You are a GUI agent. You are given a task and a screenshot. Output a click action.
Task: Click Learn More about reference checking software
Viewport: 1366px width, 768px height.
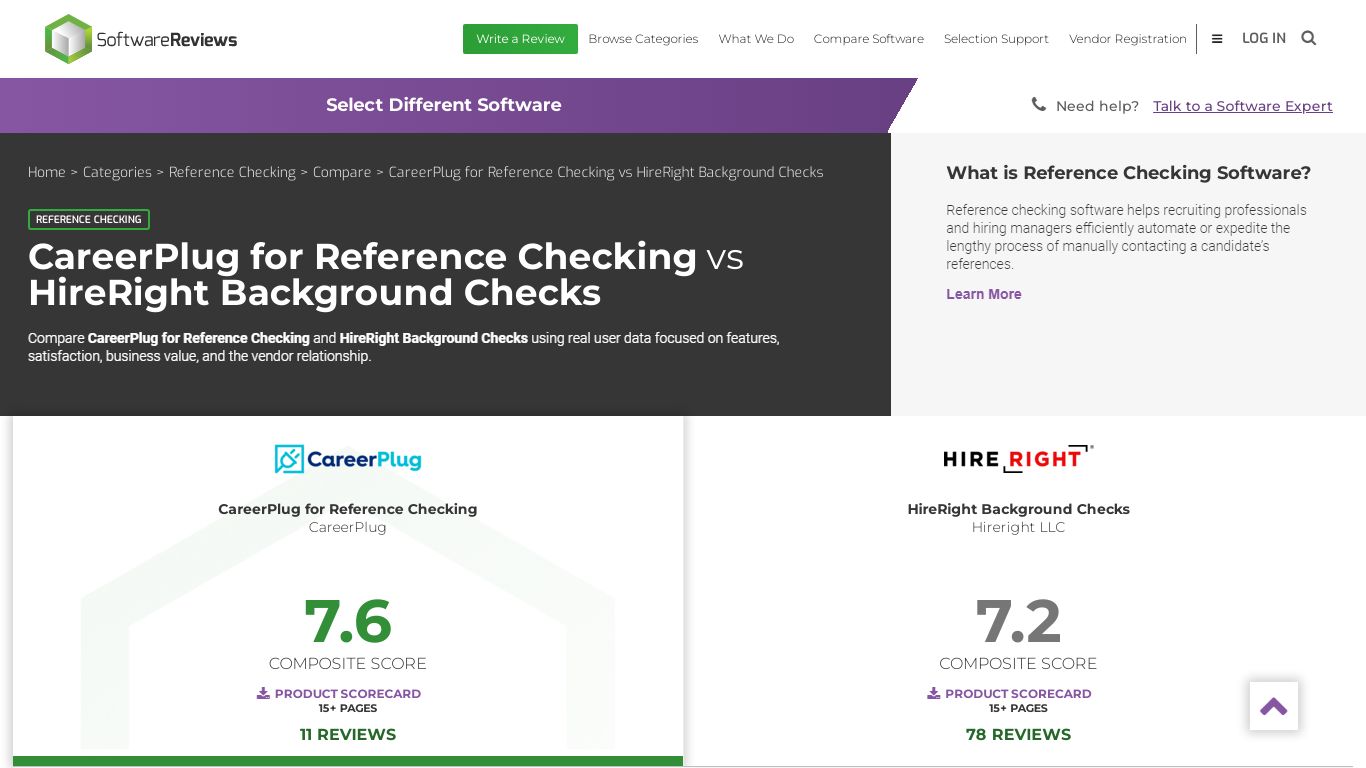coord(984,294)
